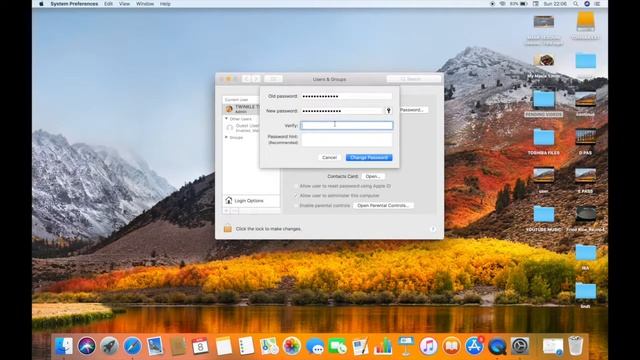The height and width of the screenshot is (360, 640).
Task: Open the Window menu
Action: click(x=144, y=4)
